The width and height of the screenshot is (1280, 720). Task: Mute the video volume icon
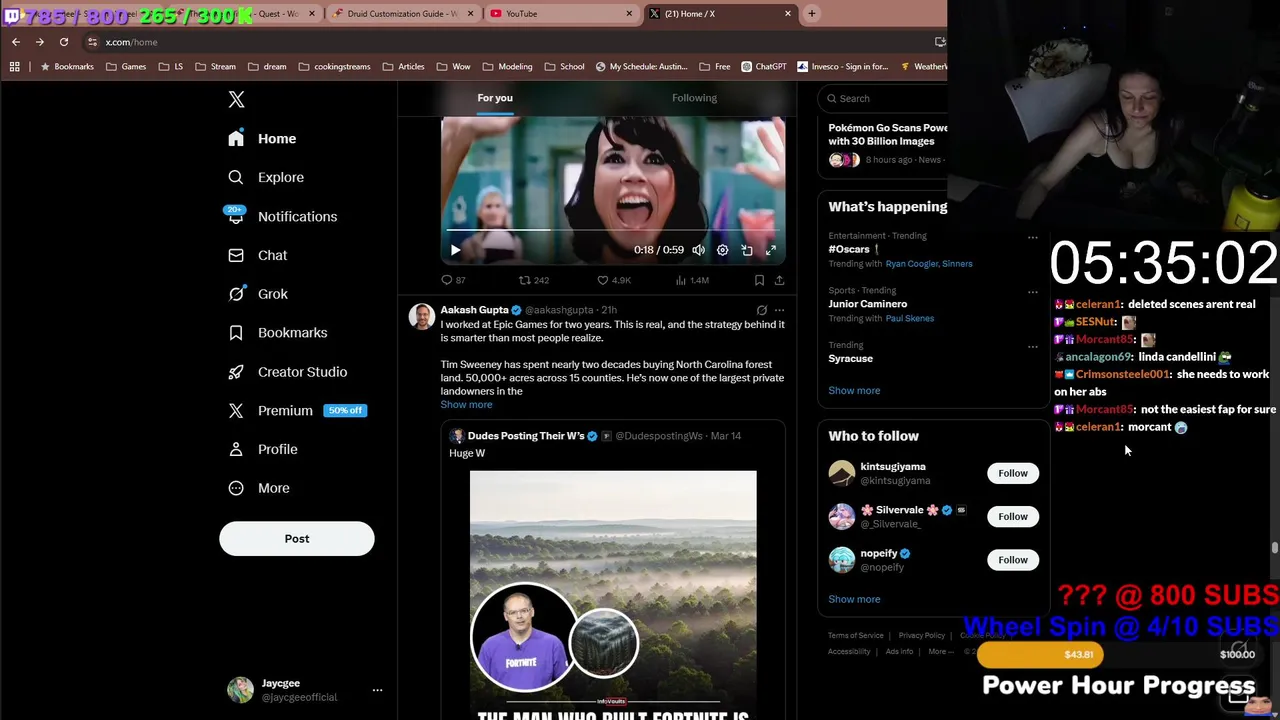(698, 250)
